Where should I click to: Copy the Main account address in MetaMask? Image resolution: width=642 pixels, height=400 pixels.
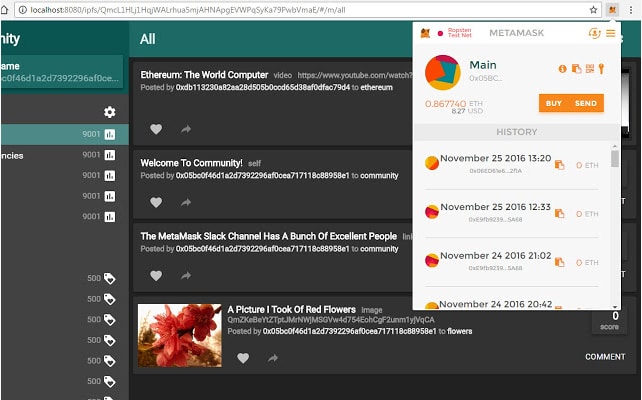pos(576,68)
